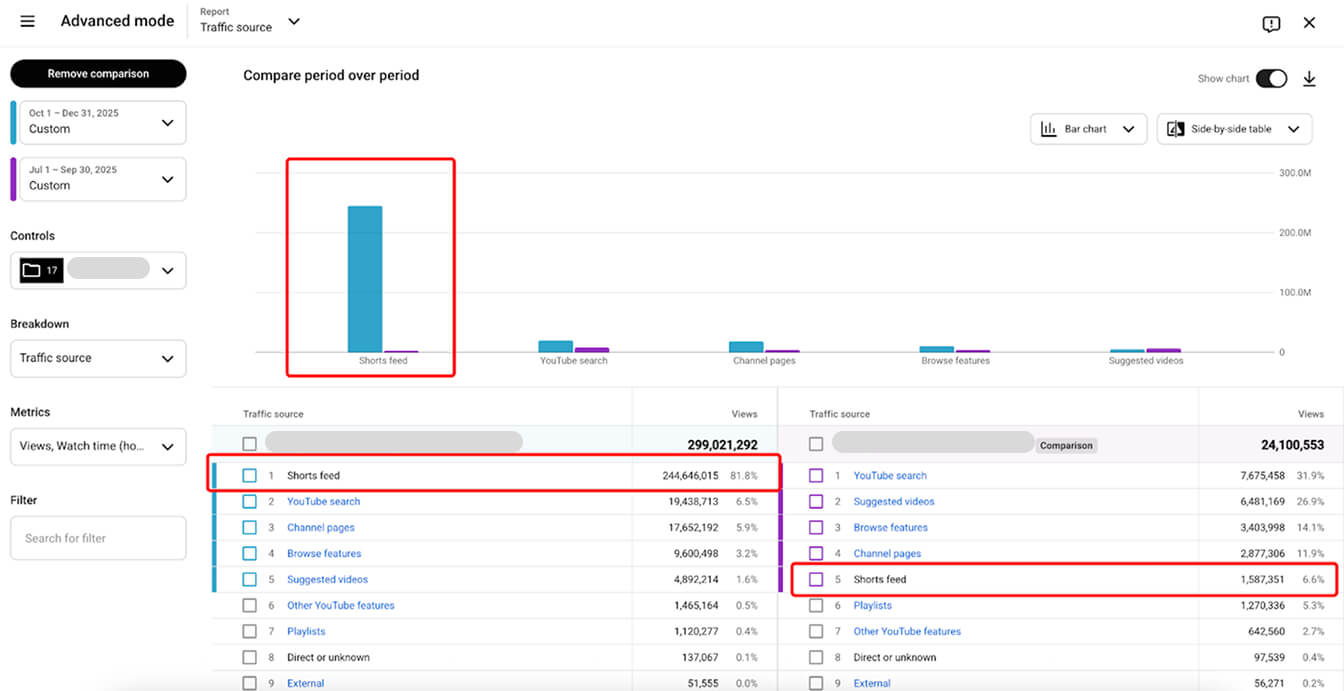Select the header select-all checkbox in left table

tap(249, 441)
